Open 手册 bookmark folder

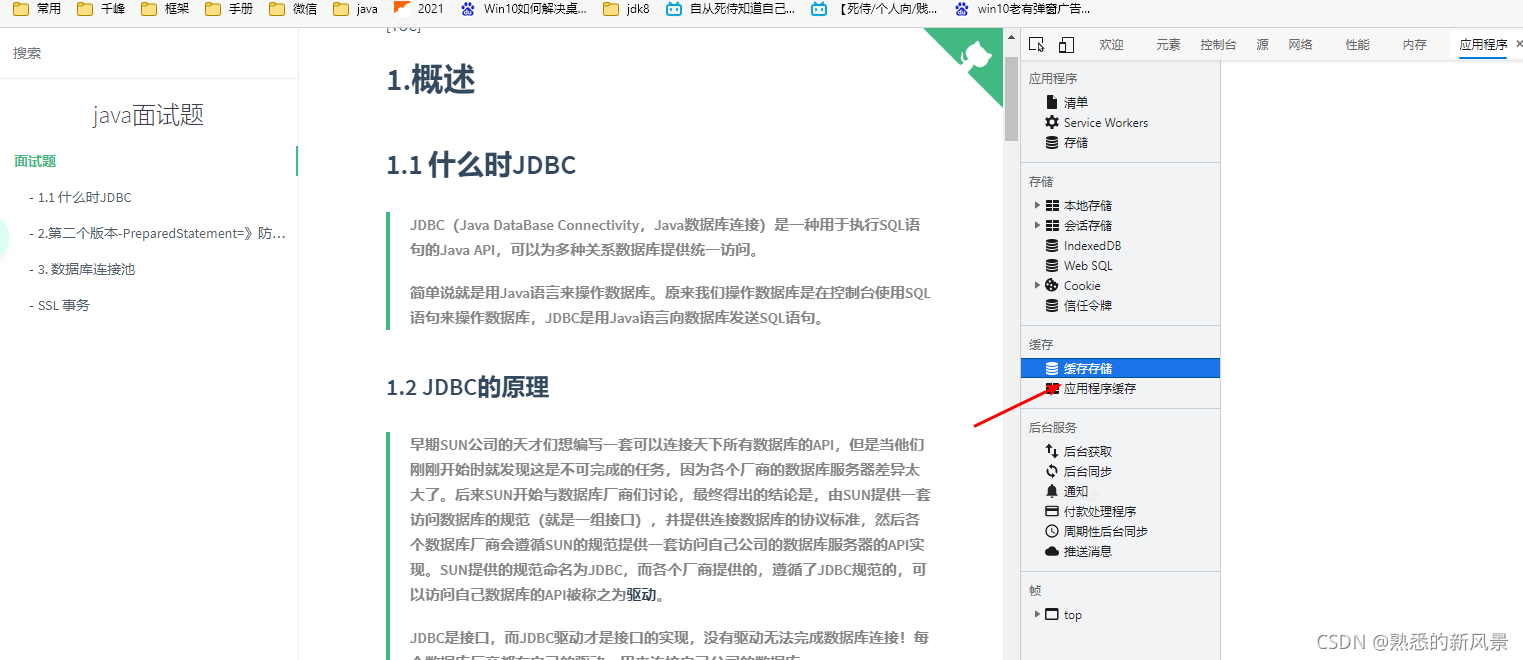[x=229, y=9]
